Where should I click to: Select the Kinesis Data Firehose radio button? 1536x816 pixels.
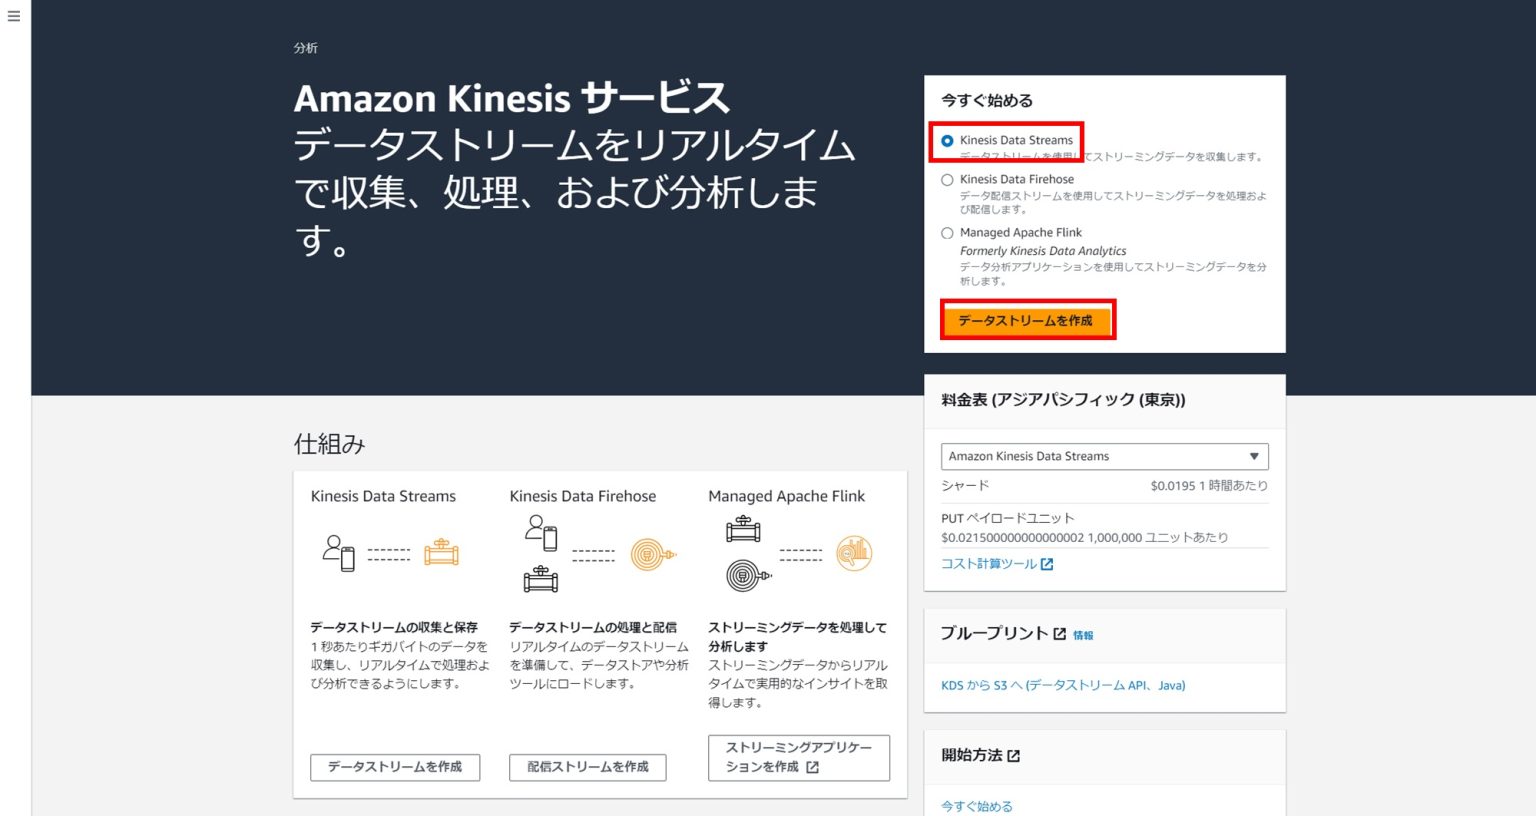947,179
